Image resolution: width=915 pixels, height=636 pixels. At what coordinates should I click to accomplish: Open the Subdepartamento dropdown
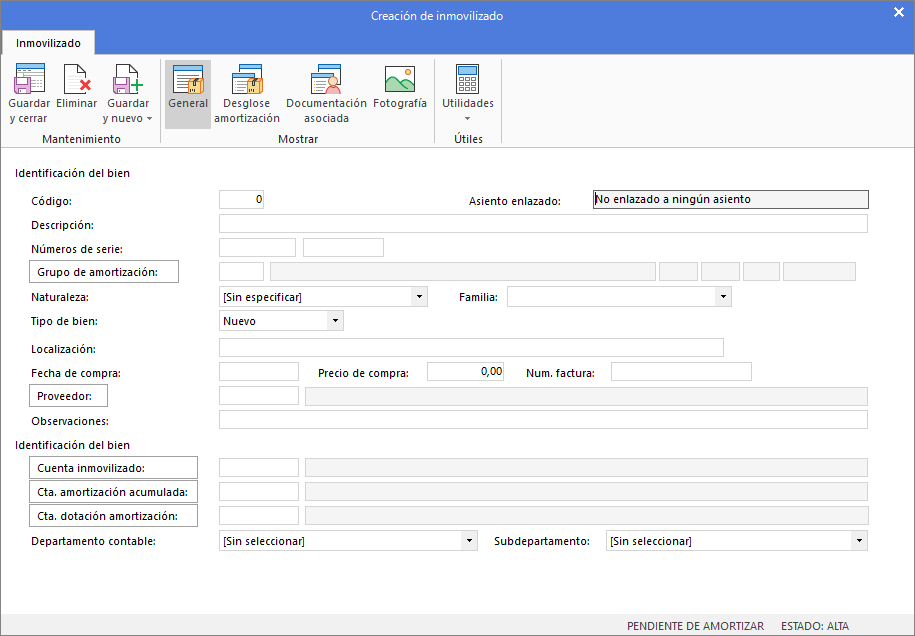click(x=859, y=541)
